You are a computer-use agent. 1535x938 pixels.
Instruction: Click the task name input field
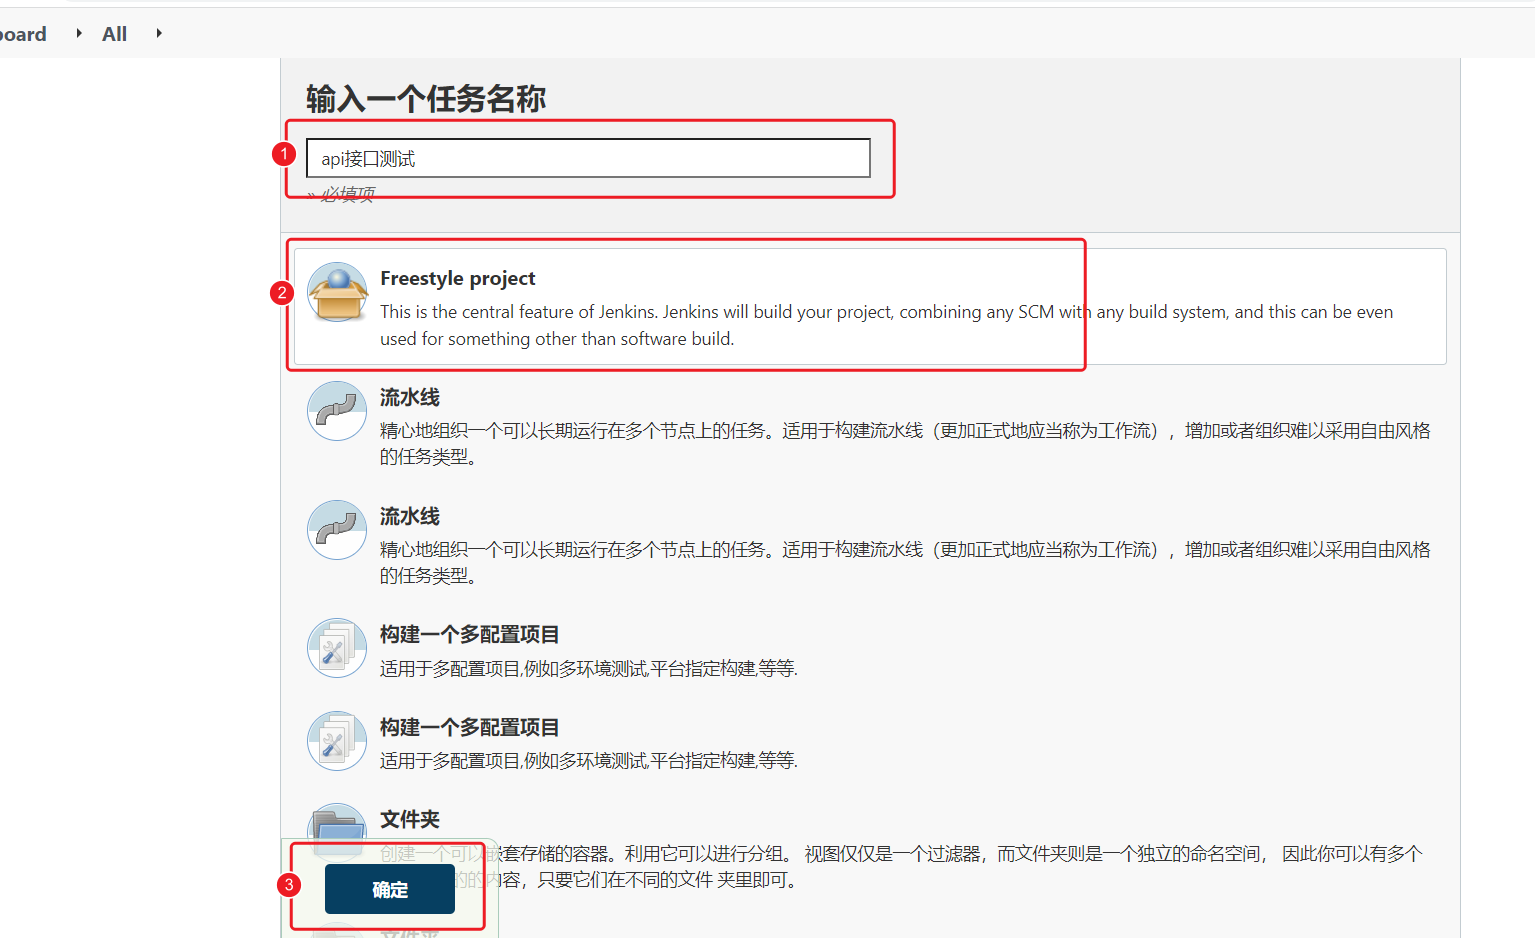[588, 158]
